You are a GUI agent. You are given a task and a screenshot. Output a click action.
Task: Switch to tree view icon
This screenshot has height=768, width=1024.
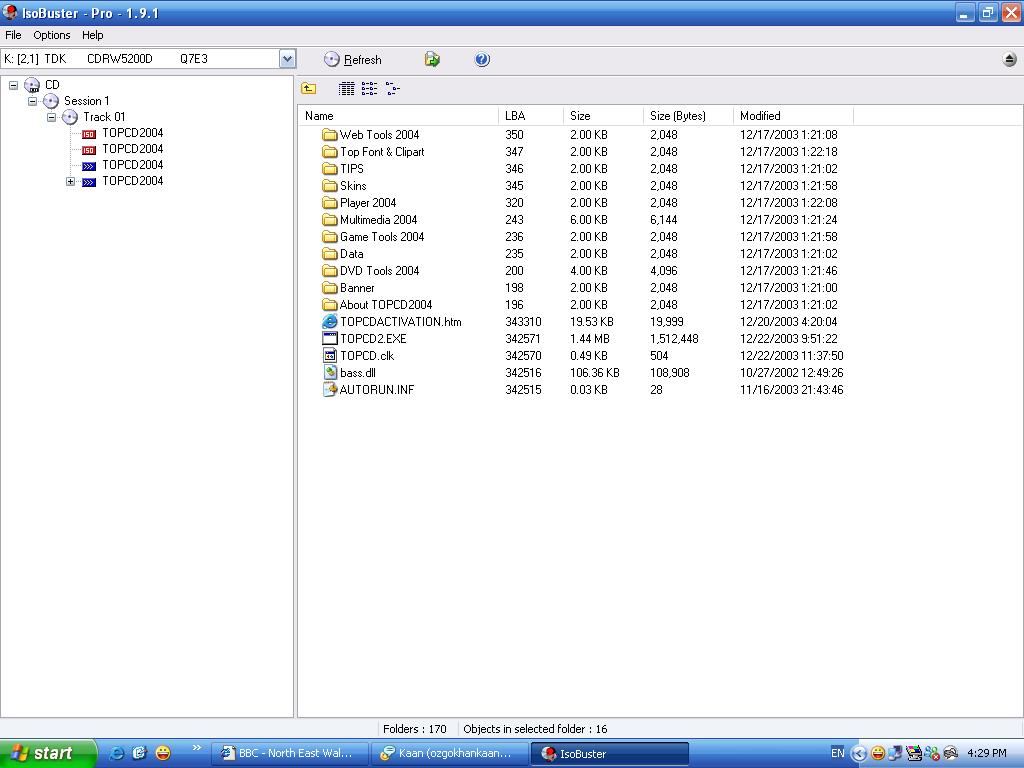pyautogui.click(x=392, y=88)
